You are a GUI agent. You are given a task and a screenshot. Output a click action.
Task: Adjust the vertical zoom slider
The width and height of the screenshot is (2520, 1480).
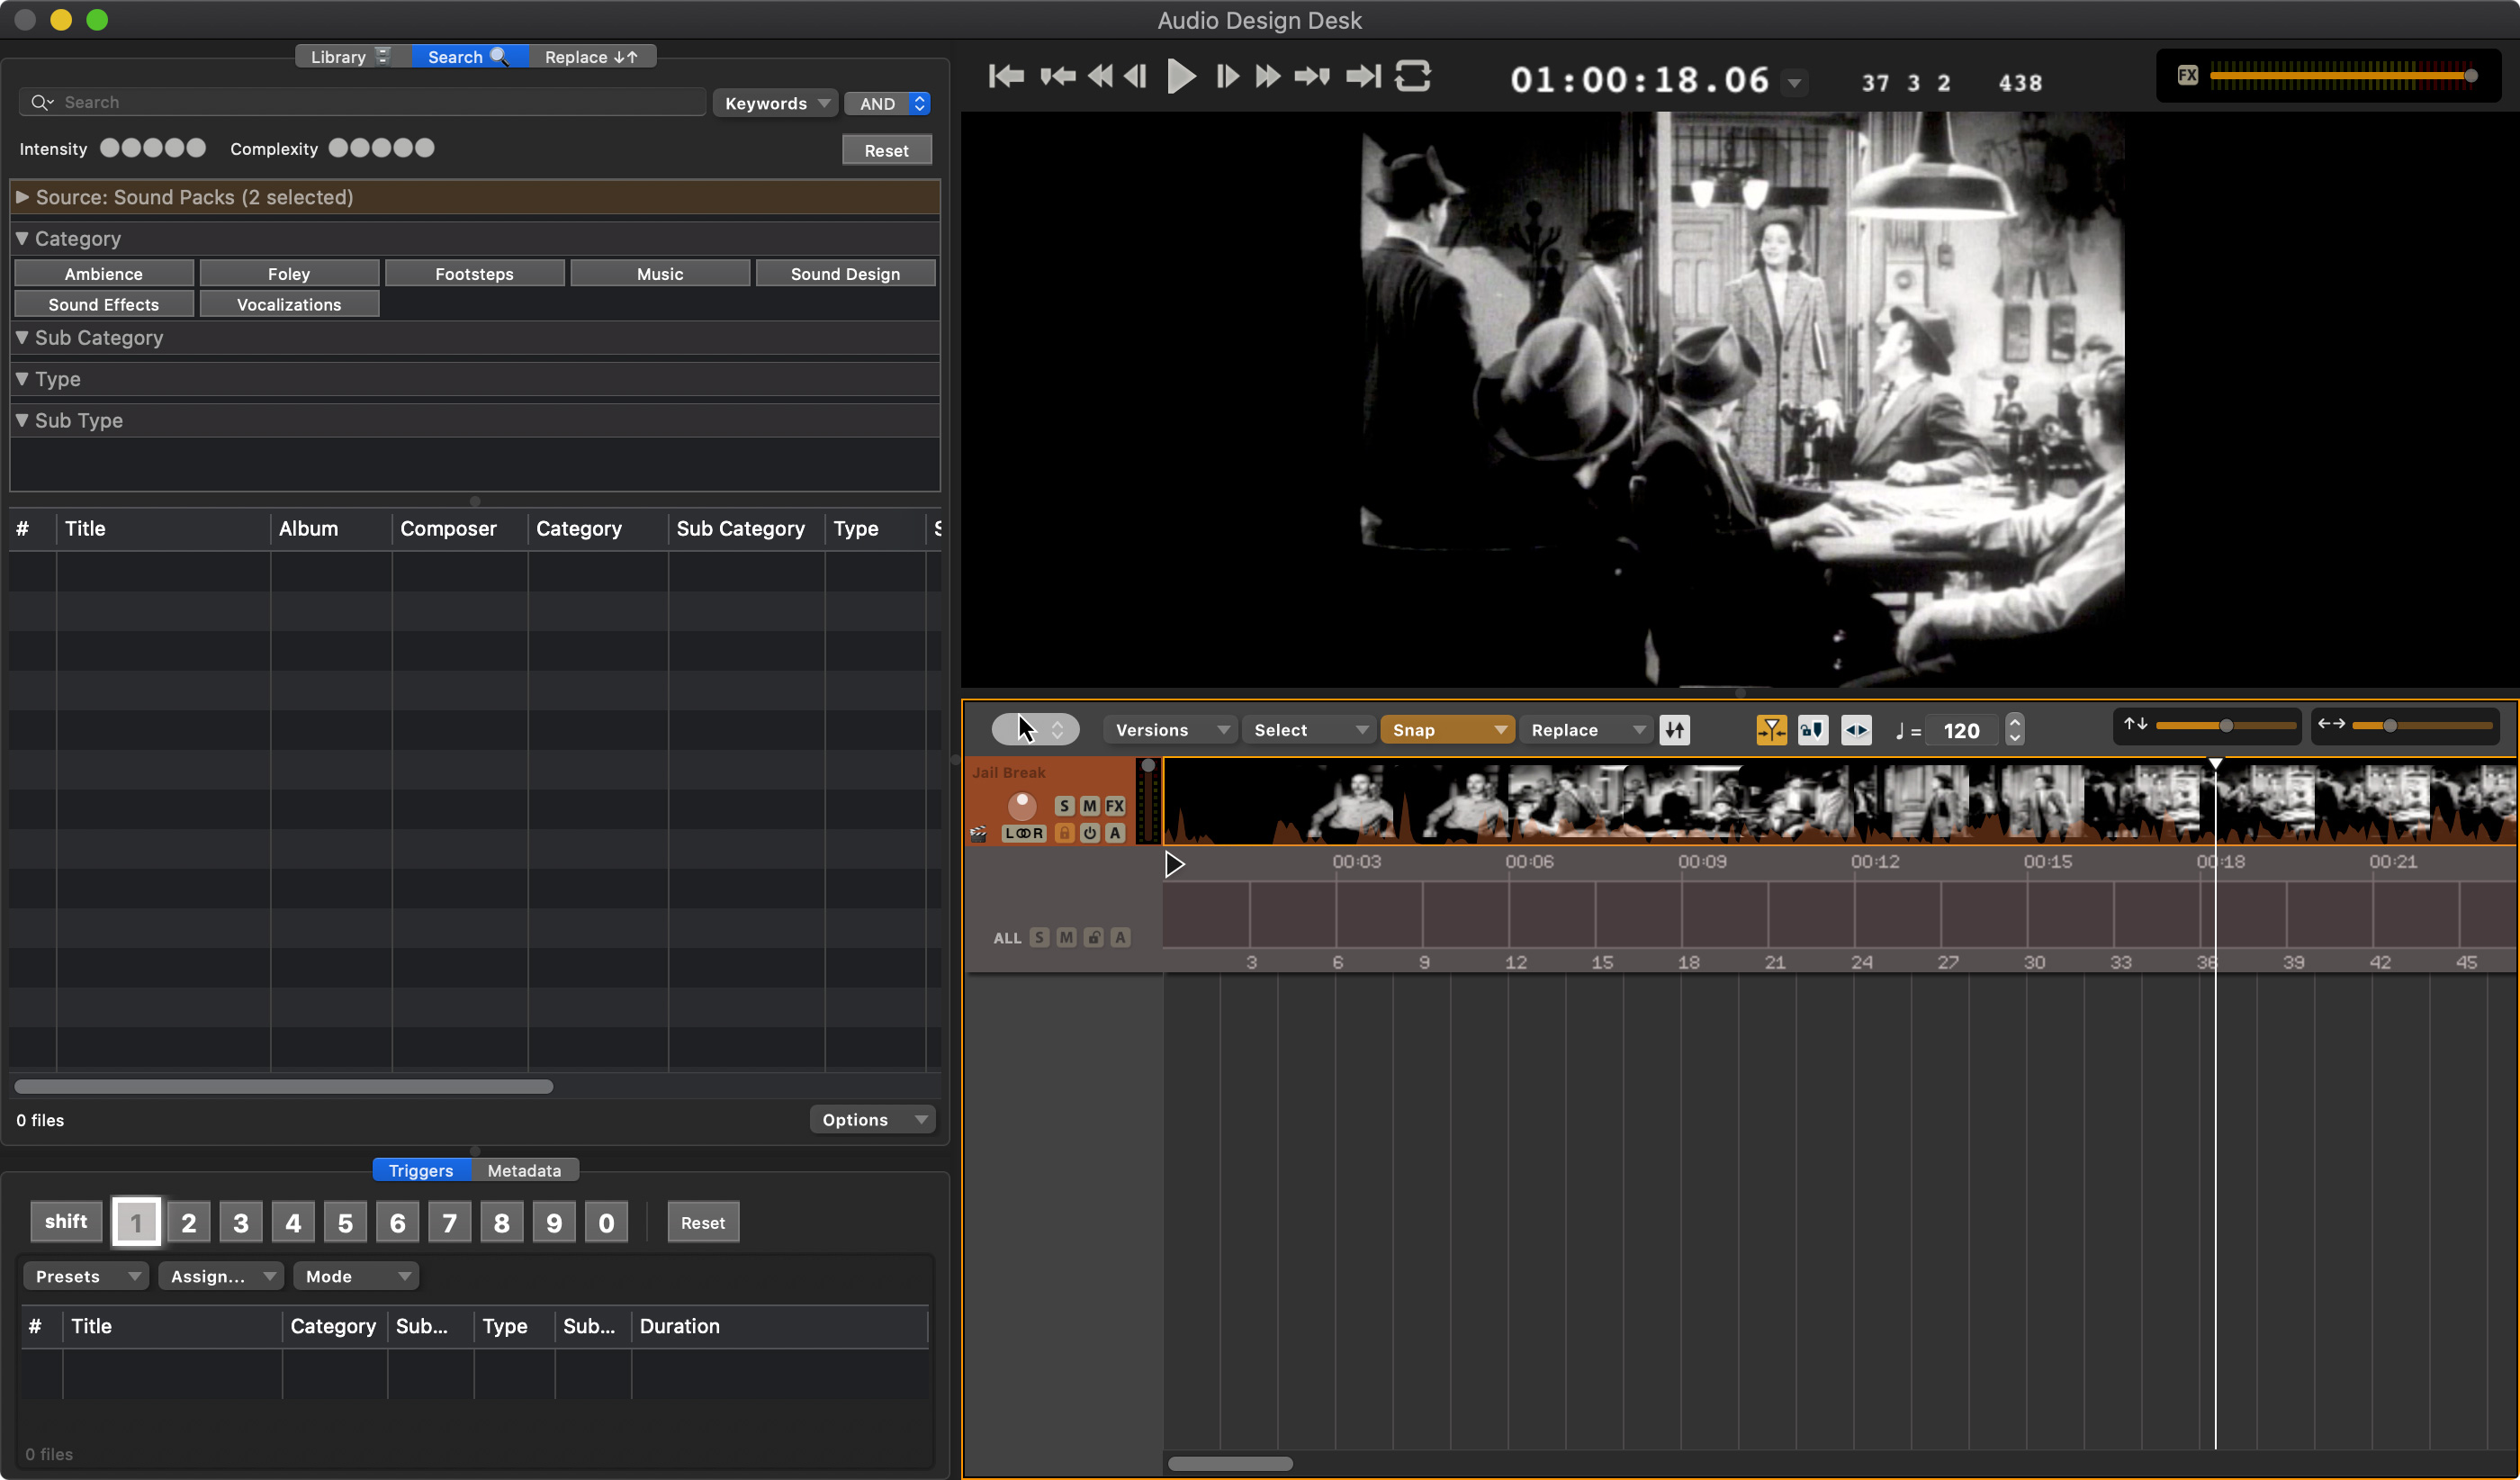pyautogui.click(x=2225, y=726)
